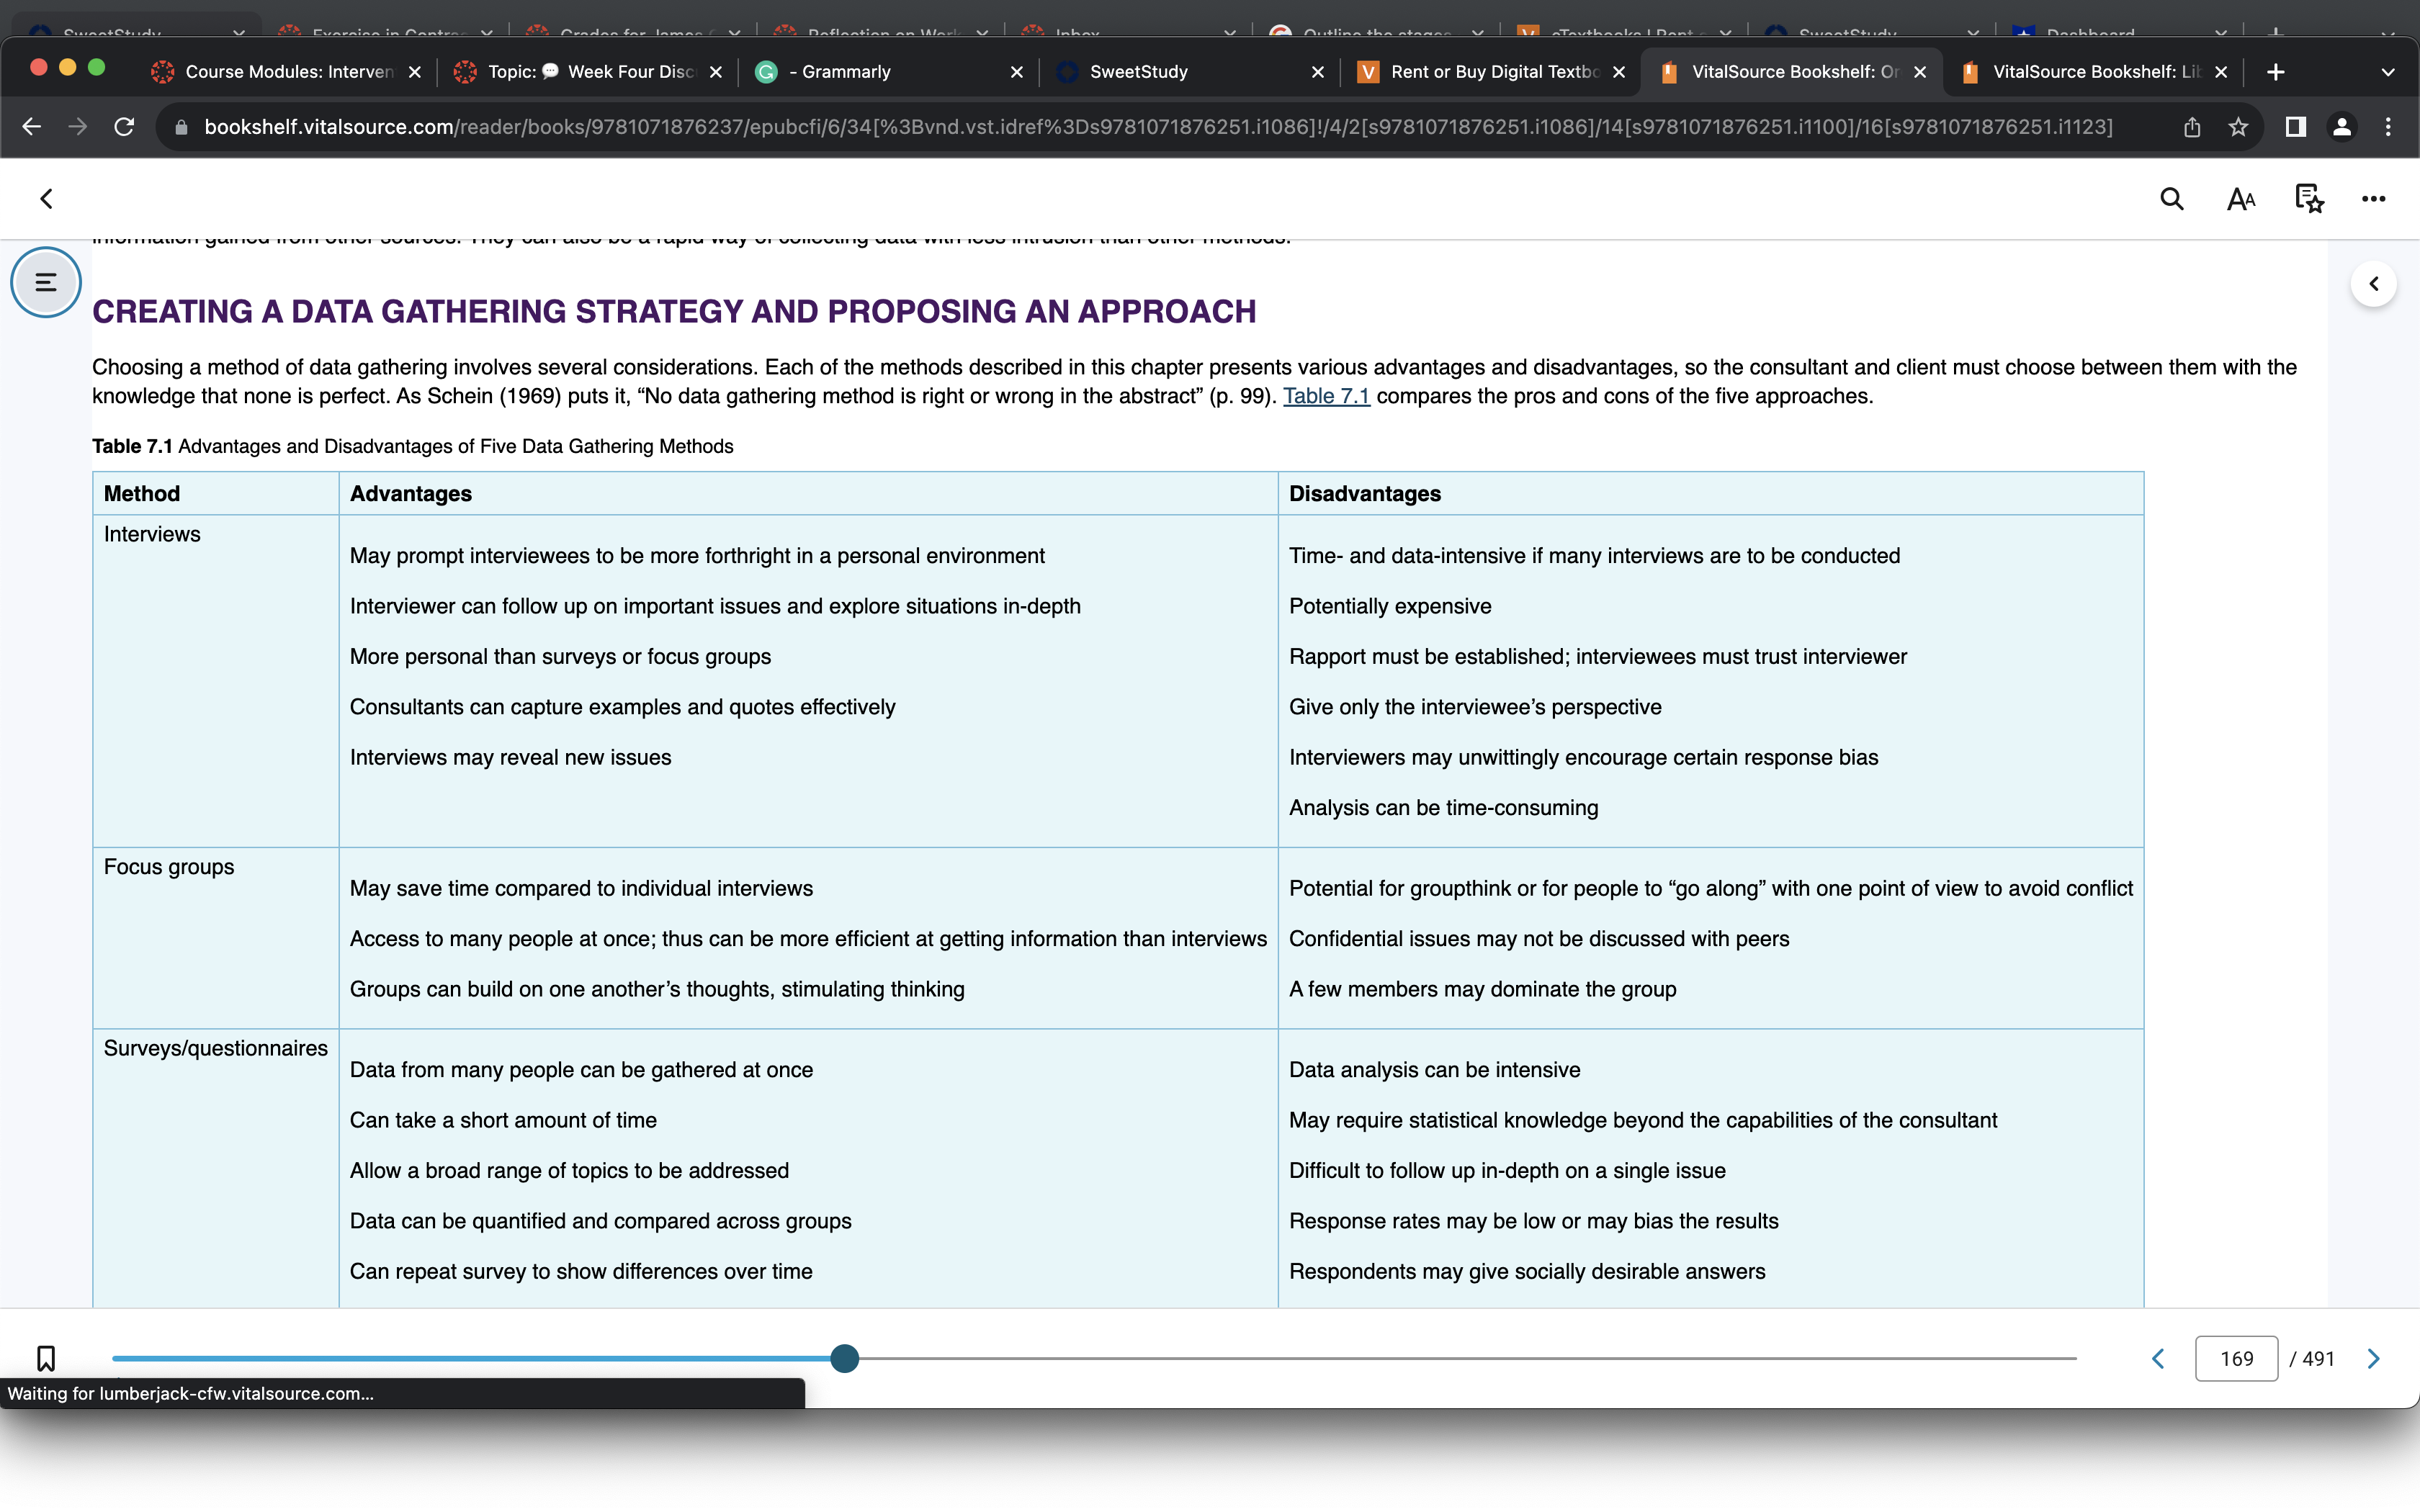Click 'Interviews may reveal new issues' text
Viewport: 2420px width, 1512px height.
tap(511, 757)
